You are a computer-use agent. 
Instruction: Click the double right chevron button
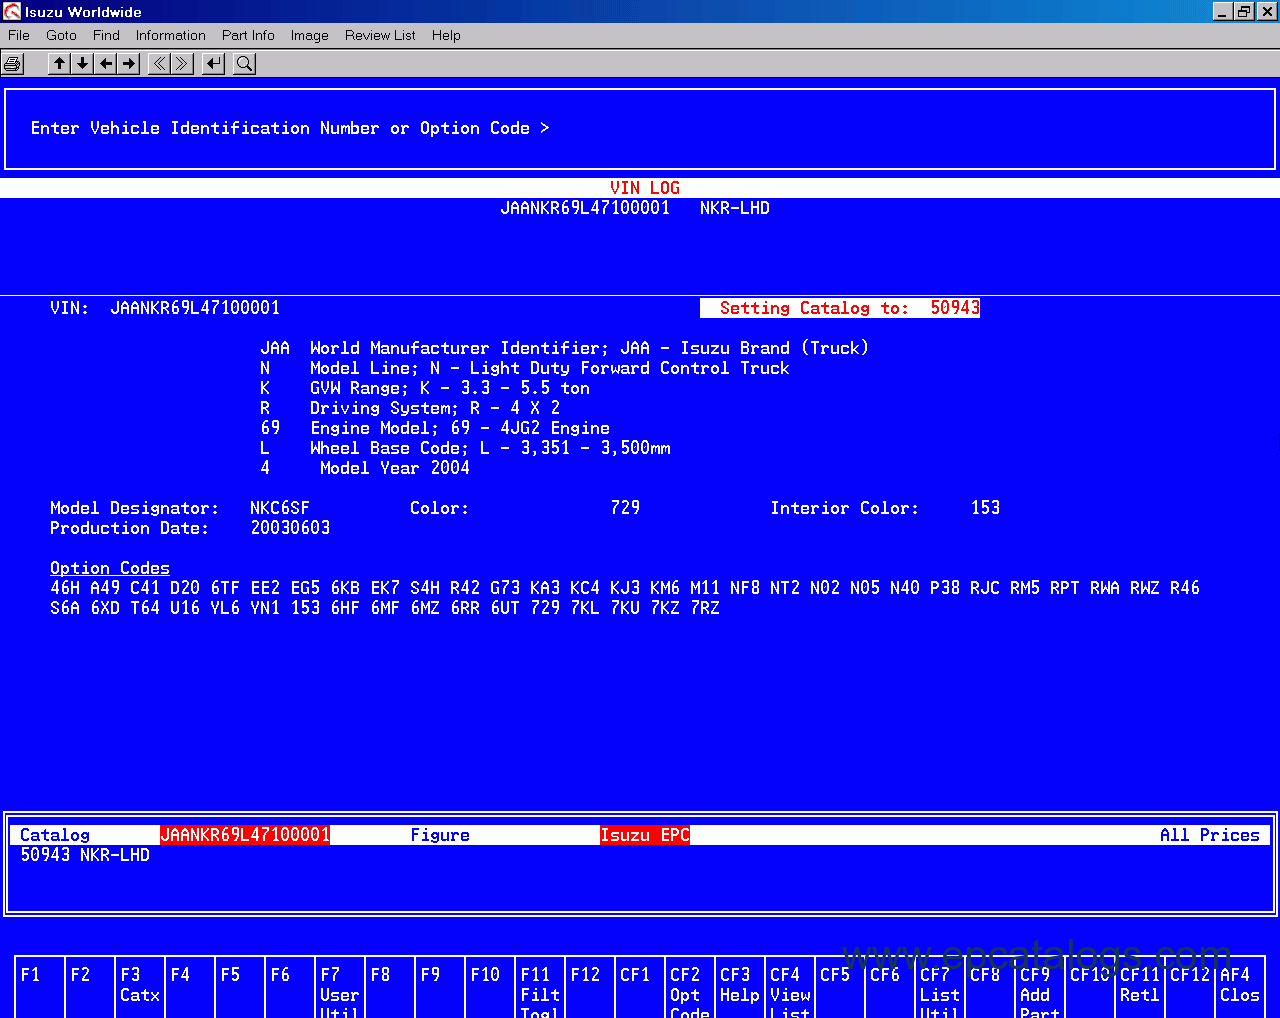pyautogui.click(x=182, y=64)
